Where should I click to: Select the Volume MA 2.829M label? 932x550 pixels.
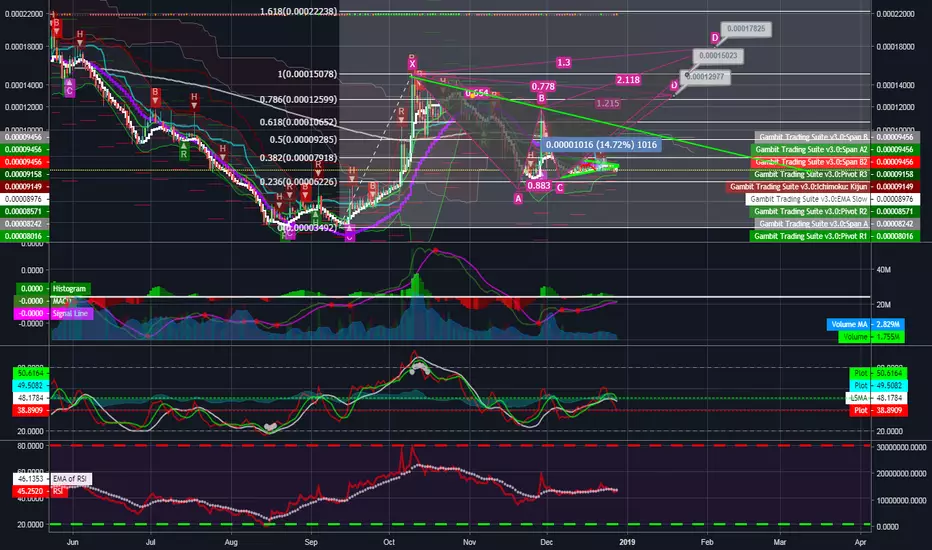click(865, 325)
